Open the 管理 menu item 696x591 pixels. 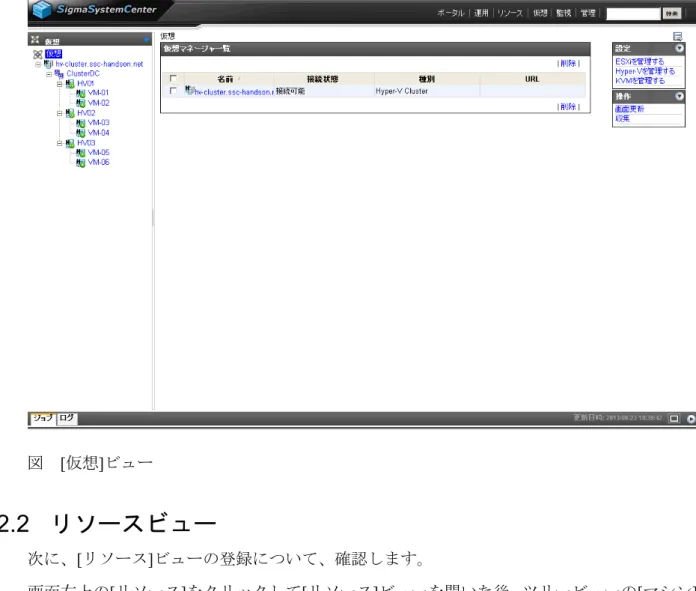tap(588, 13)
